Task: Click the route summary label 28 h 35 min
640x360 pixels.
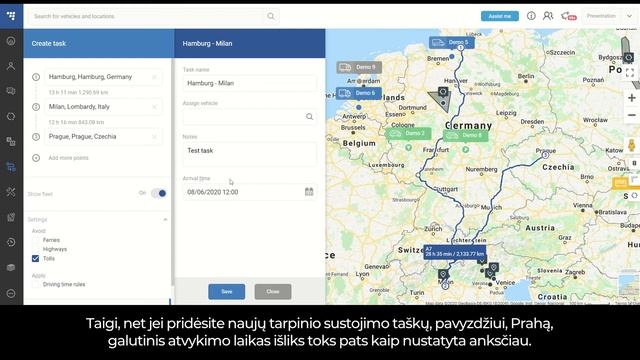Action: click(455, 251)
